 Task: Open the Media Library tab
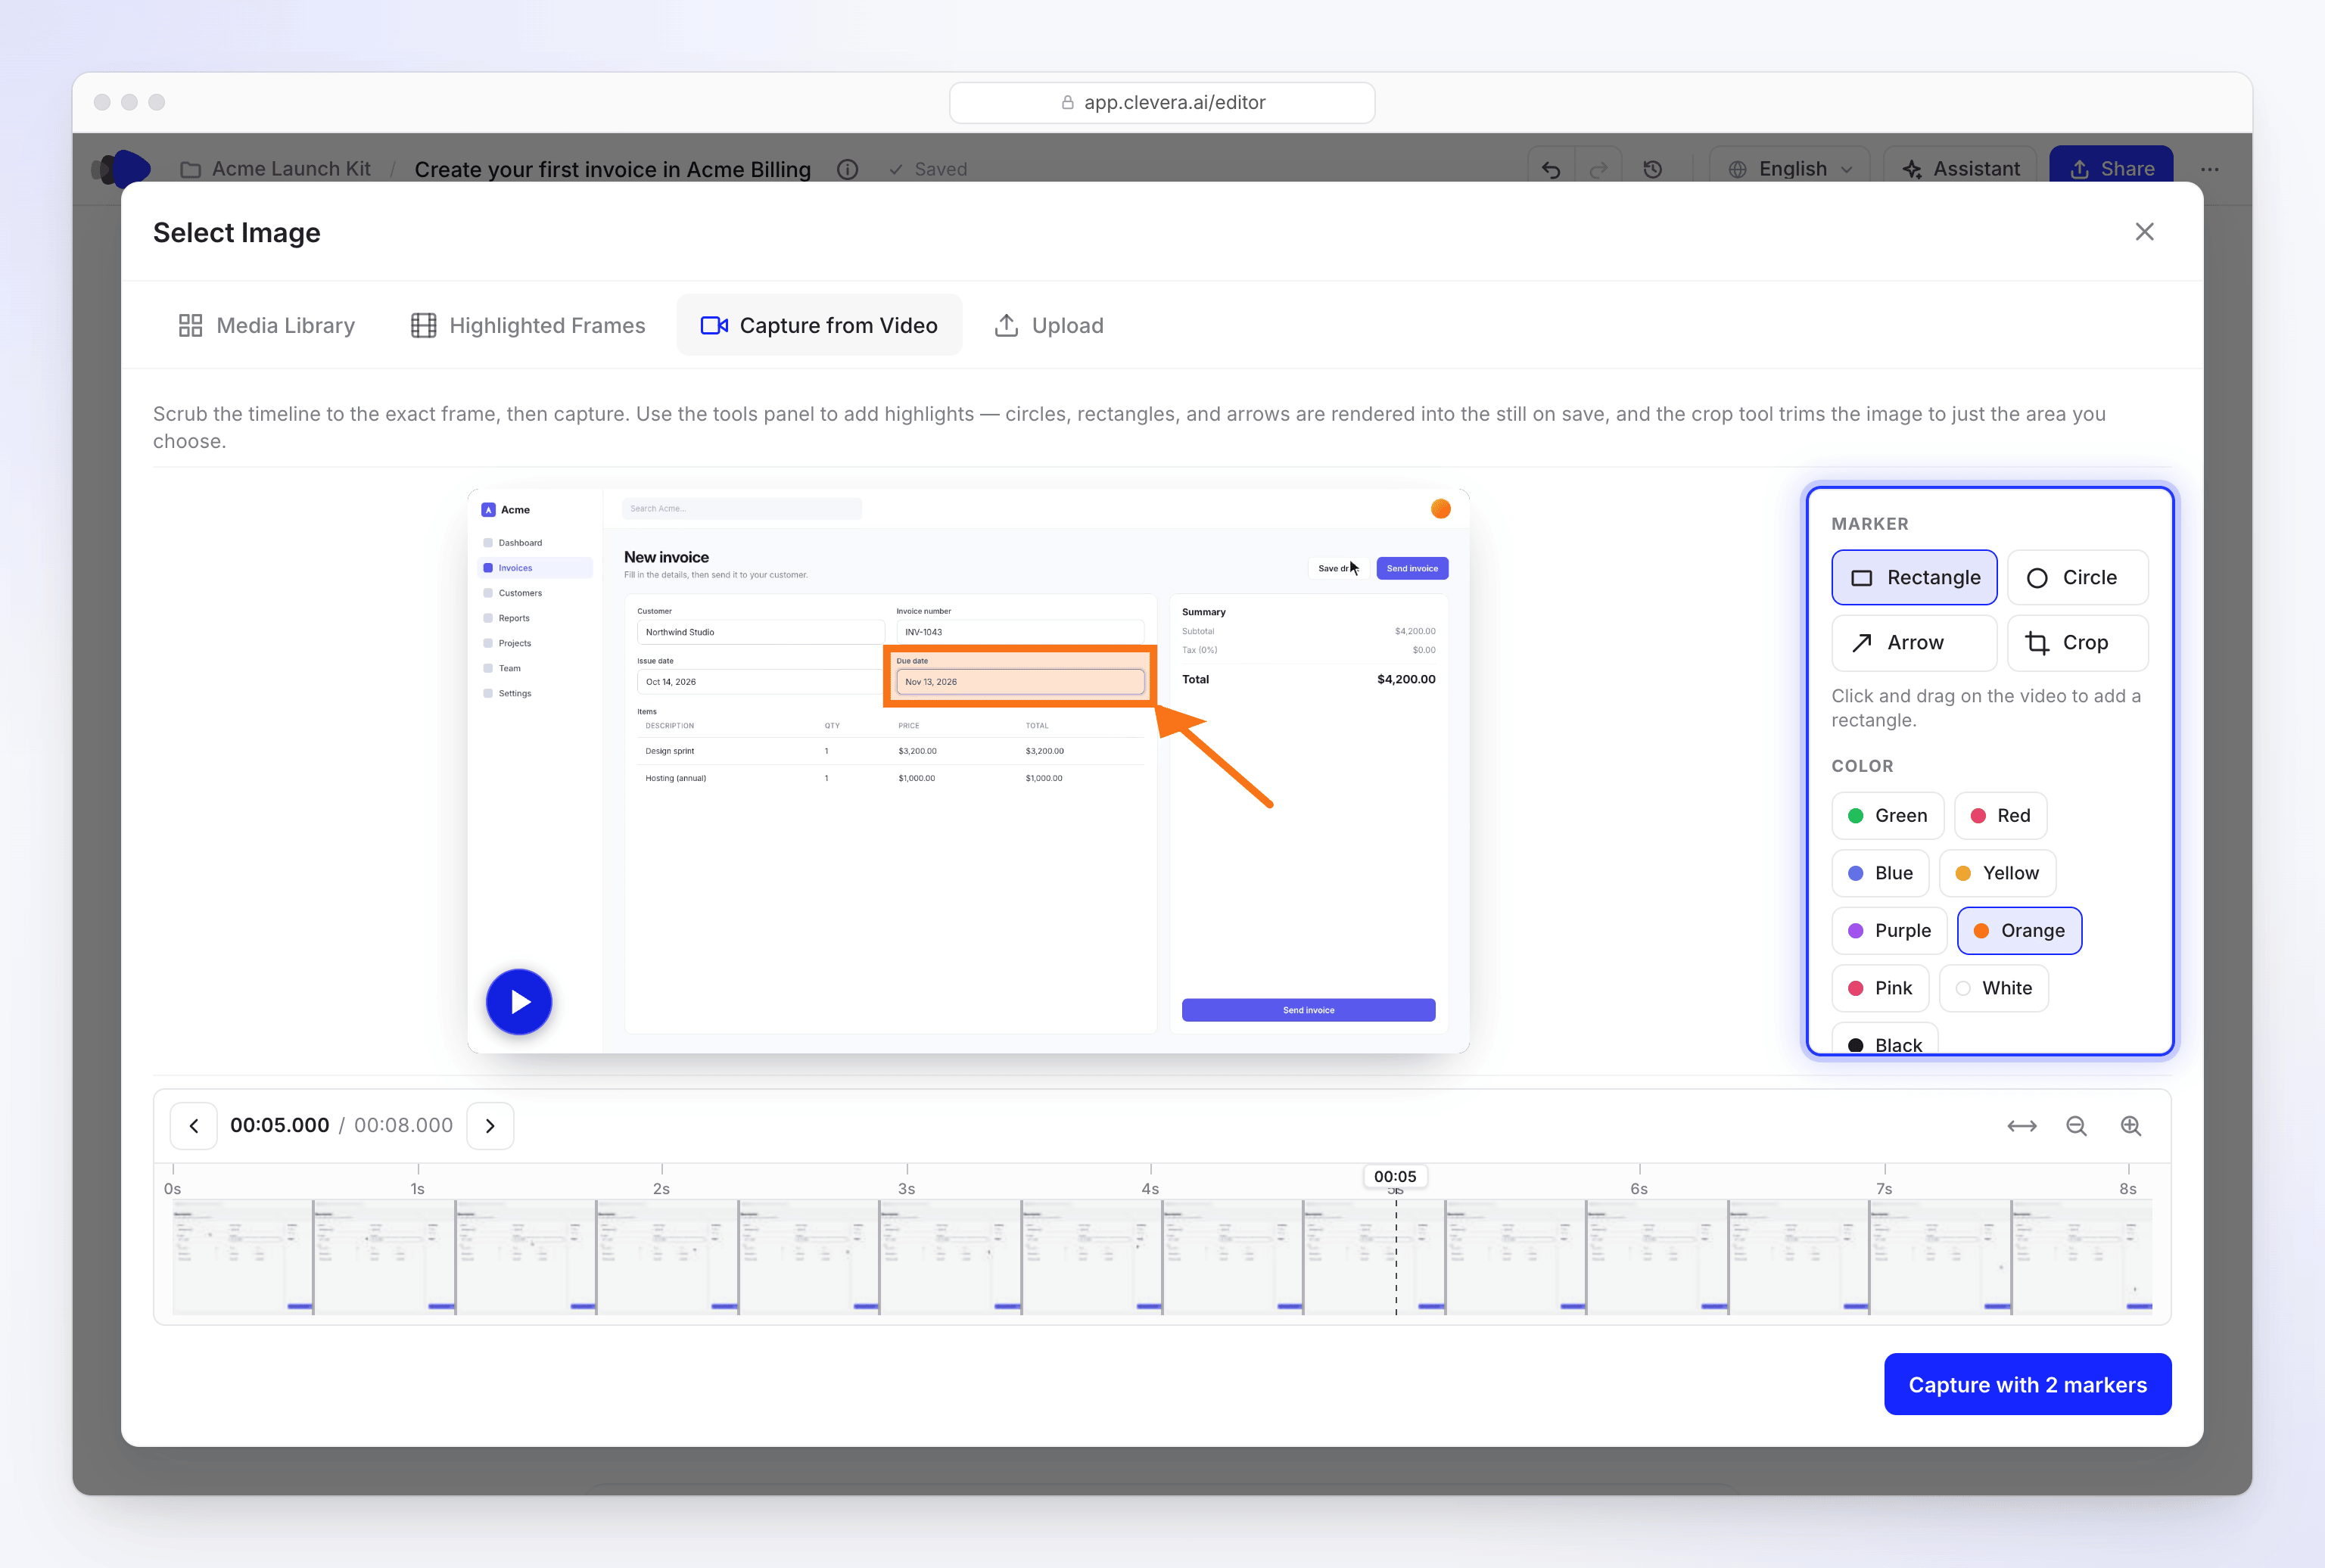tap(267, 325)
